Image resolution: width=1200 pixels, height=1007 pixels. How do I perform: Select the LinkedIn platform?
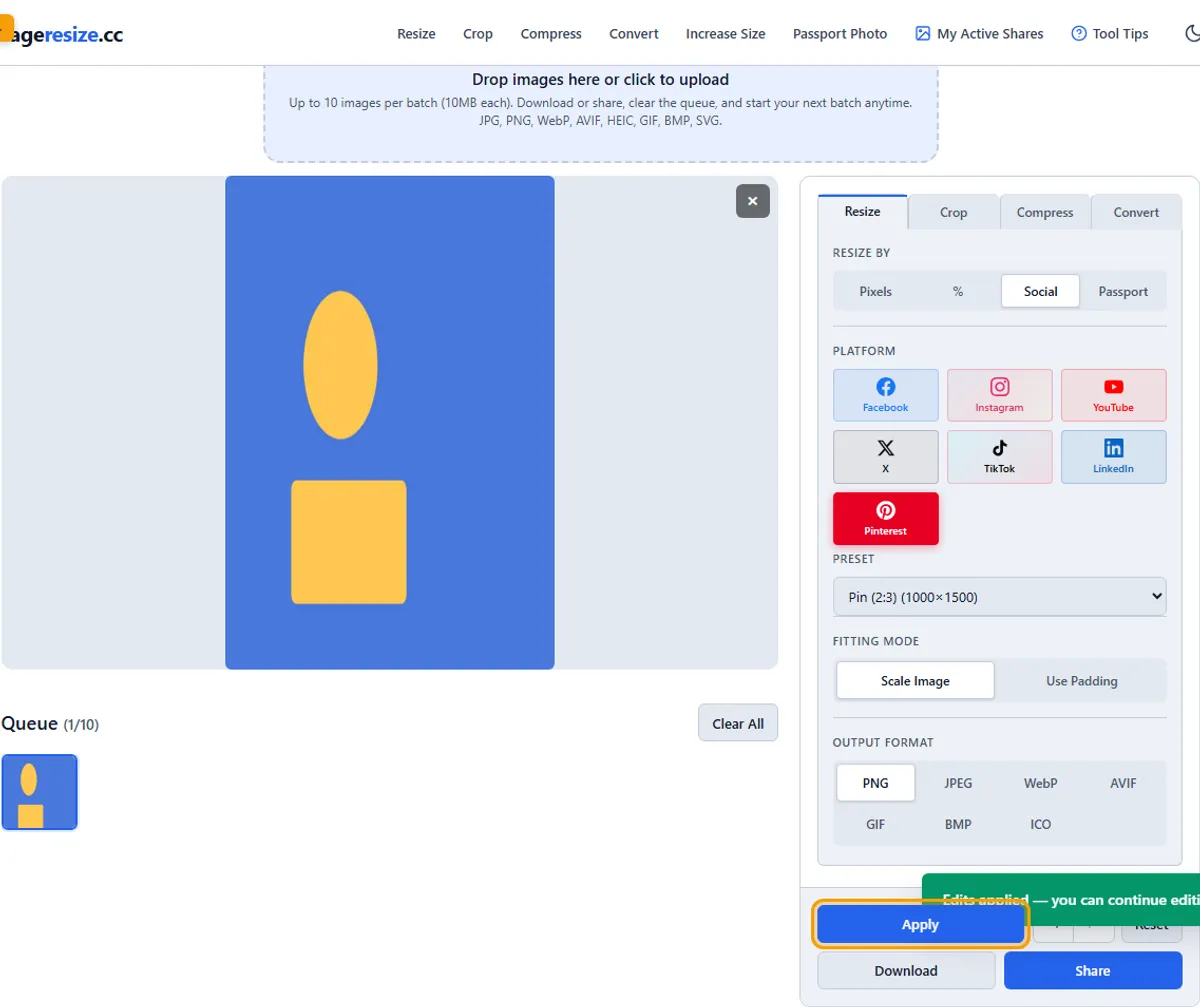(x=1113, y=457)
